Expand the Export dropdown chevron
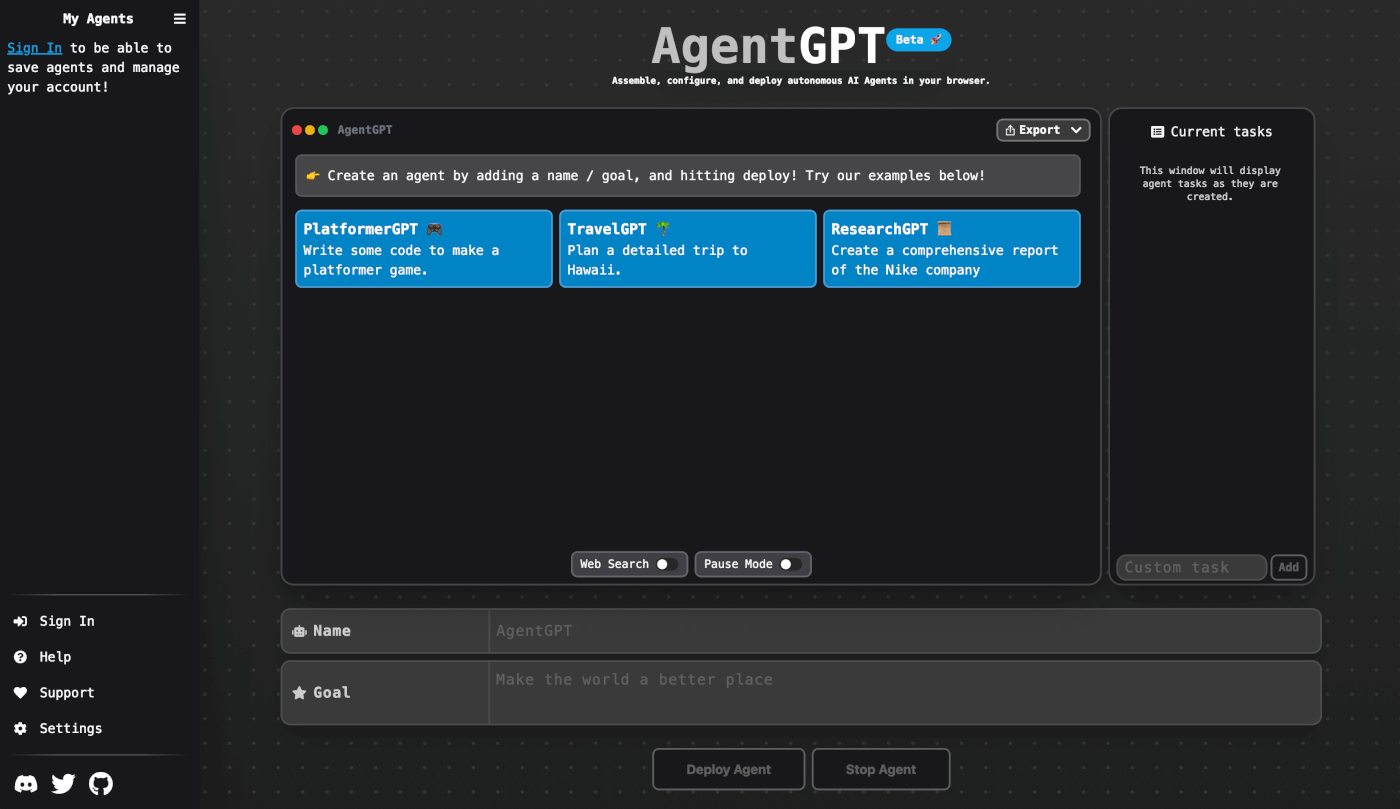The width and height of the screenshot is (1400, 809). pos(1076,129)
